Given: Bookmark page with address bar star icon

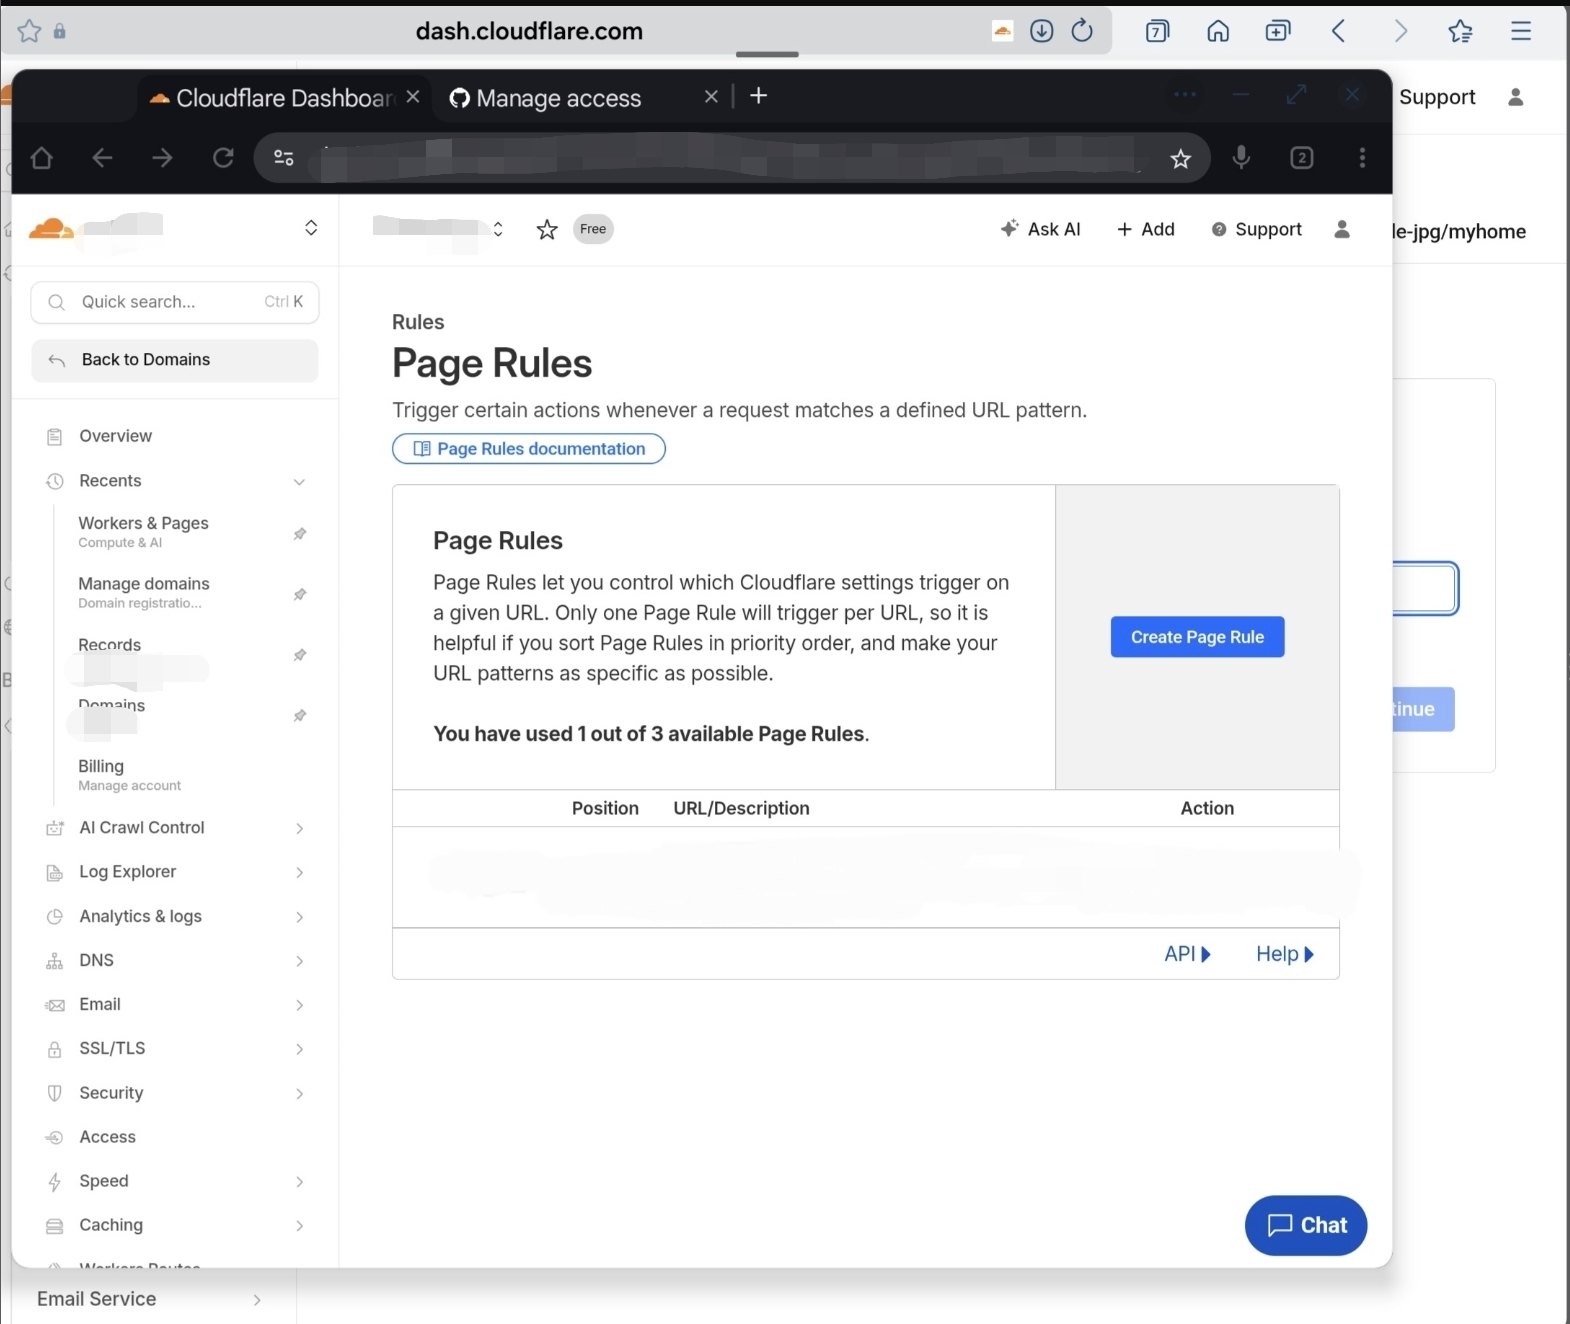Looking at the screenshot, I should pos(1181,158).
